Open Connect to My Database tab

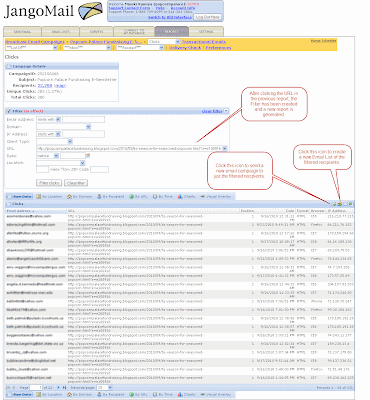(134, 32)
